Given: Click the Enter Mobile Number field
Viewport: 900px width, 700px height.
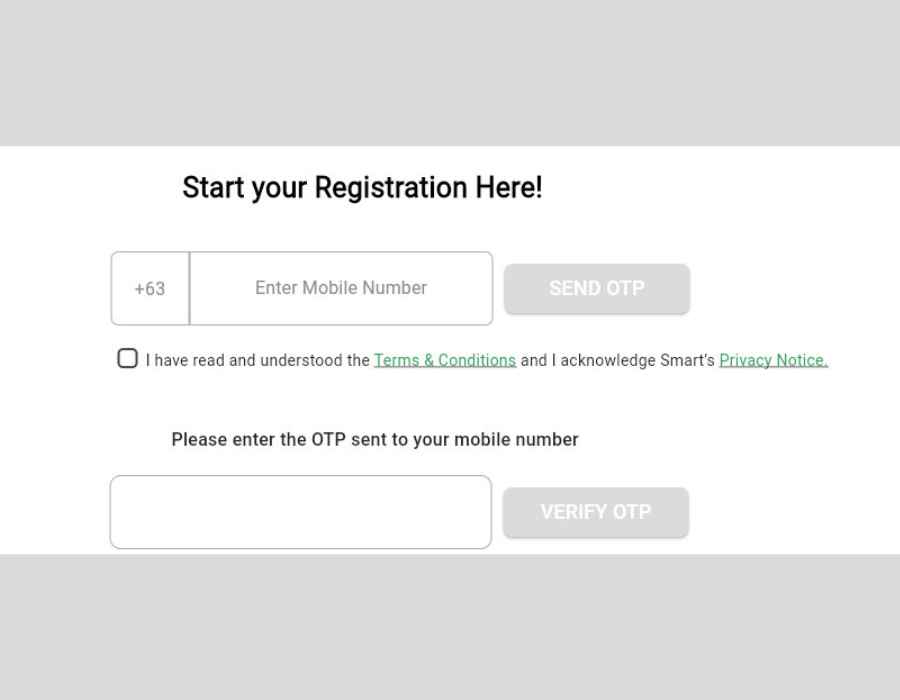Looking at the screenshot, I should click(340, 288).
